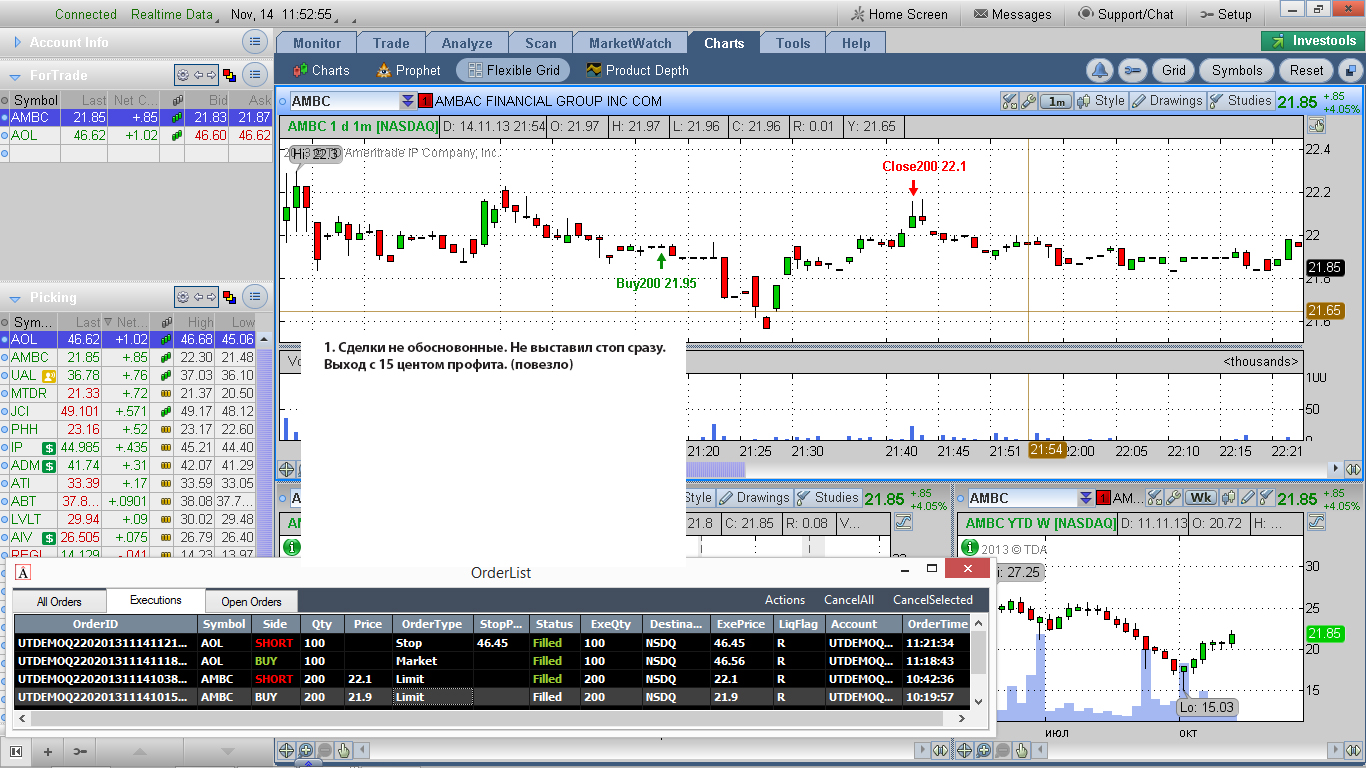Expand the Account Info section
The width and height of the screenshot is (1366, 768).
tap(15, 43)
